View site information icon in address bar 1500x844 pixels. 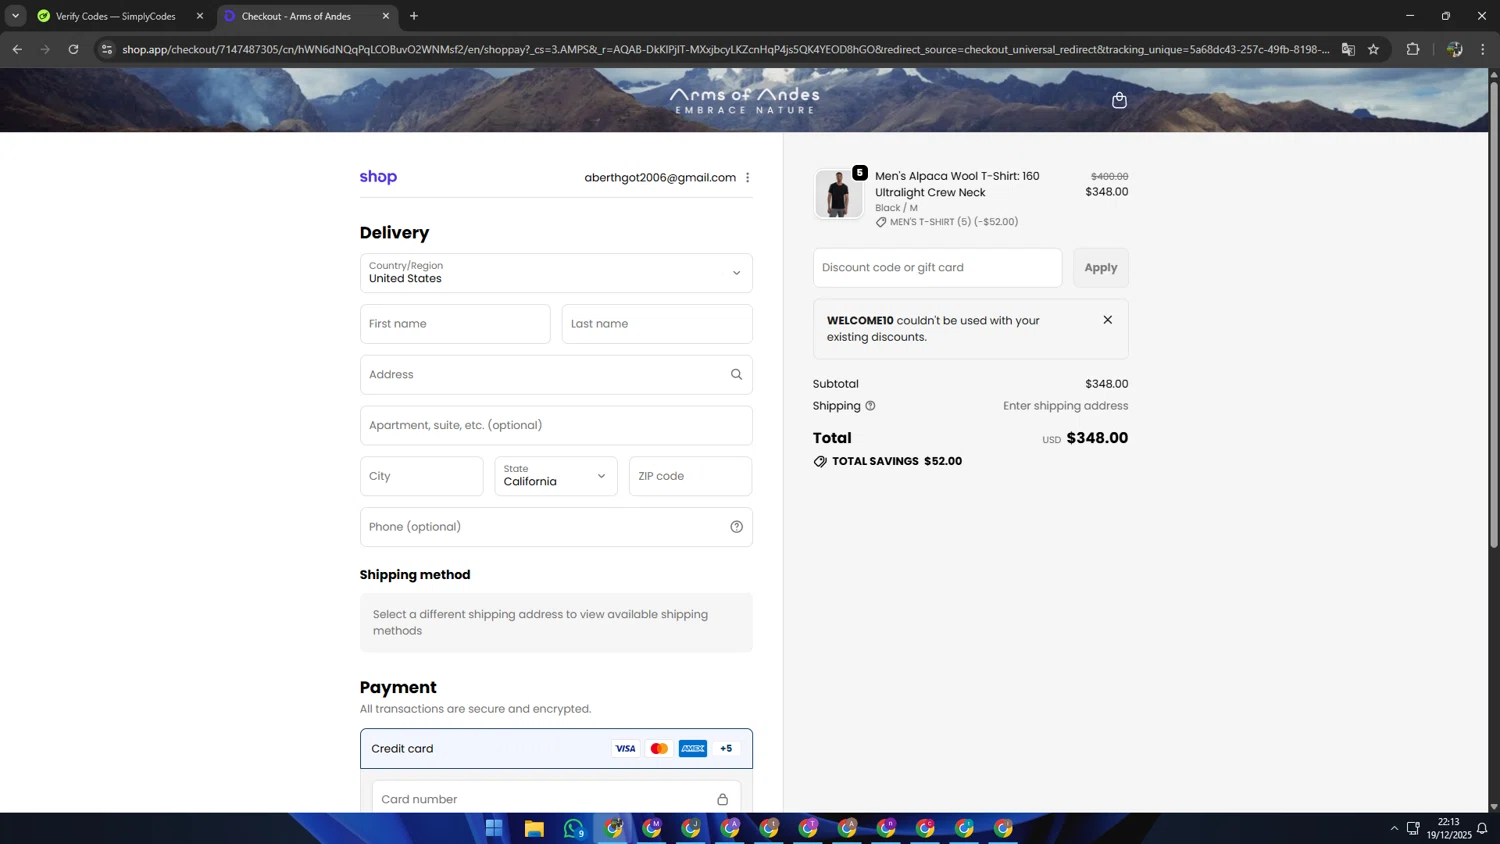pyautogui.click(x=107, y=49)
